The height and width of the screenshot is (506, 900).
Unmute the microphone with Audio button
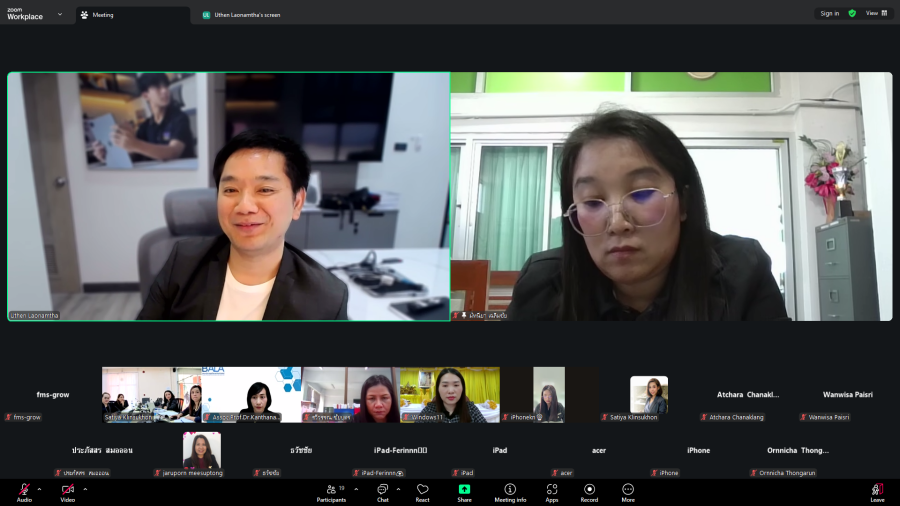click(x=24, y=491)
